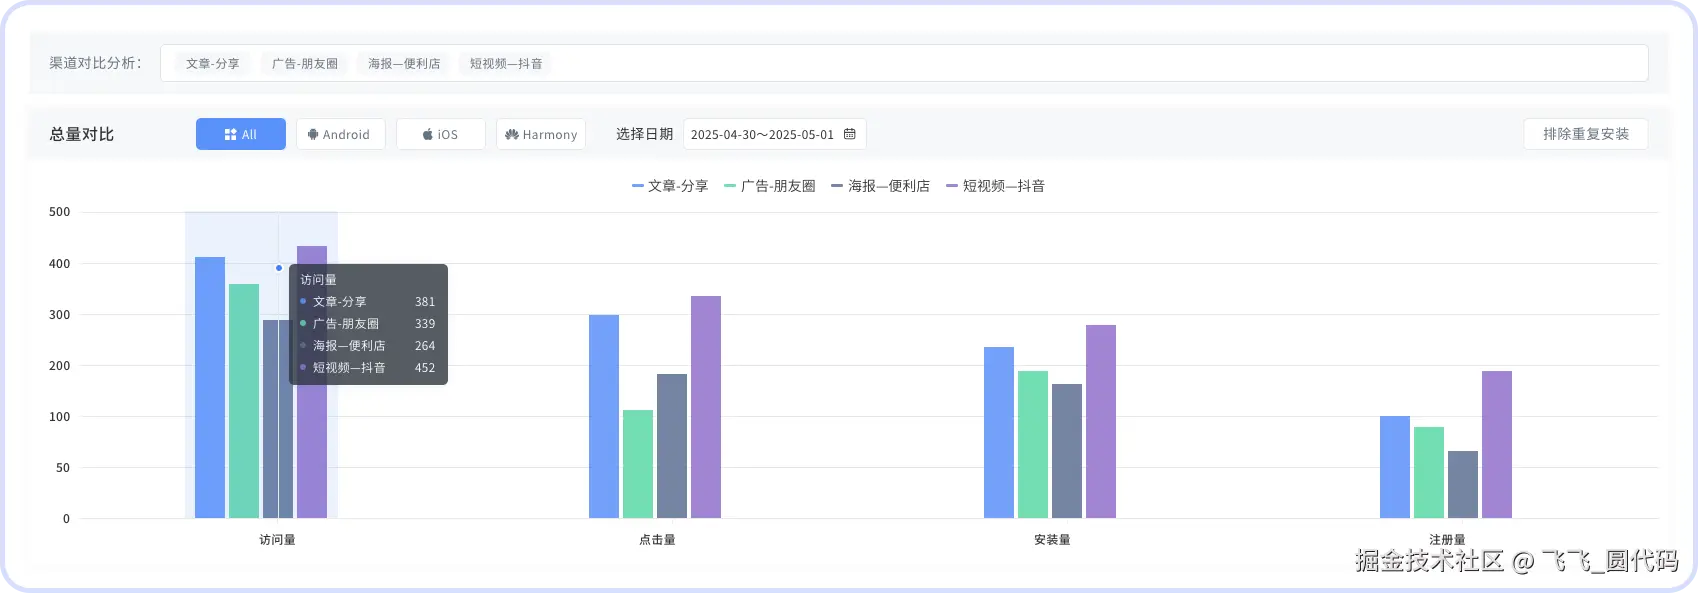The width and height of the screenshot is (1698, 593).
Task: Click the blue 文章-分享 bar in 点击量
Action: 604,416
